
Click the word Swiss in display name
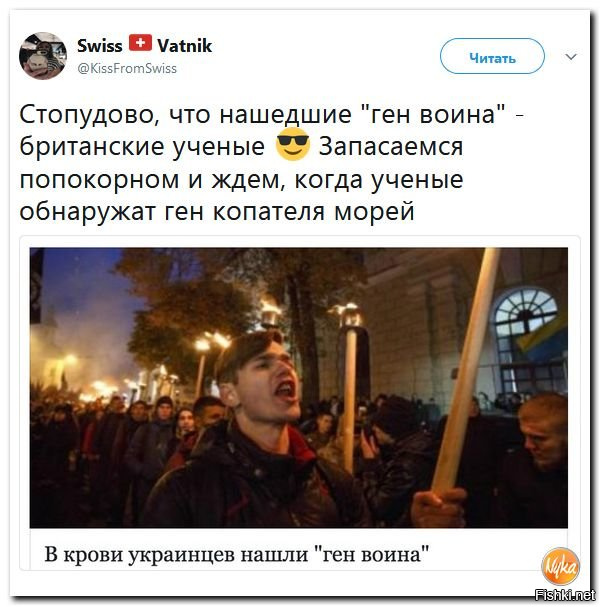point(100,46)
